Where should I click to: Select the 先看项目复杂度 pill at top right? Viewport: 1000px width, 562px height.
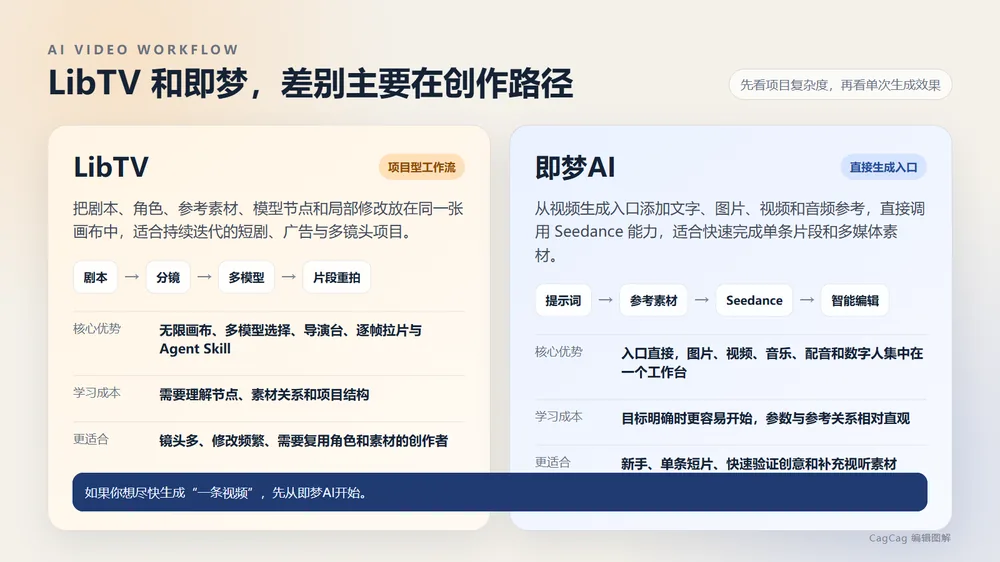840,85
